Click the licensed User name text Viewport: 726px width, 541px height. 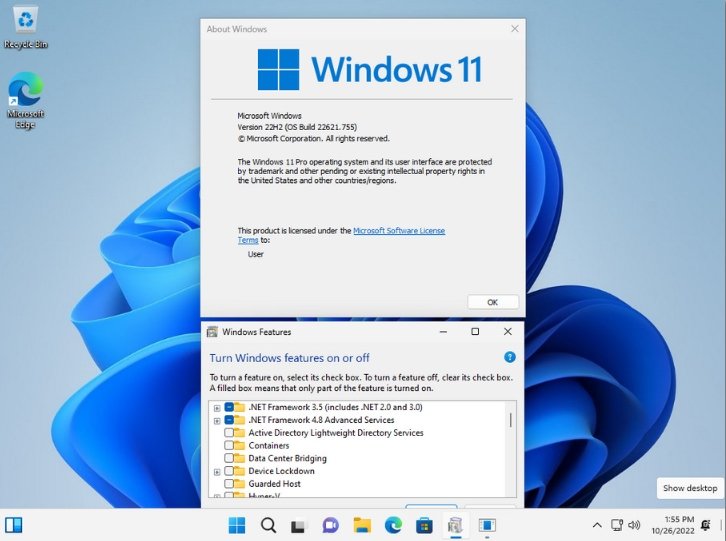[256, 254]
